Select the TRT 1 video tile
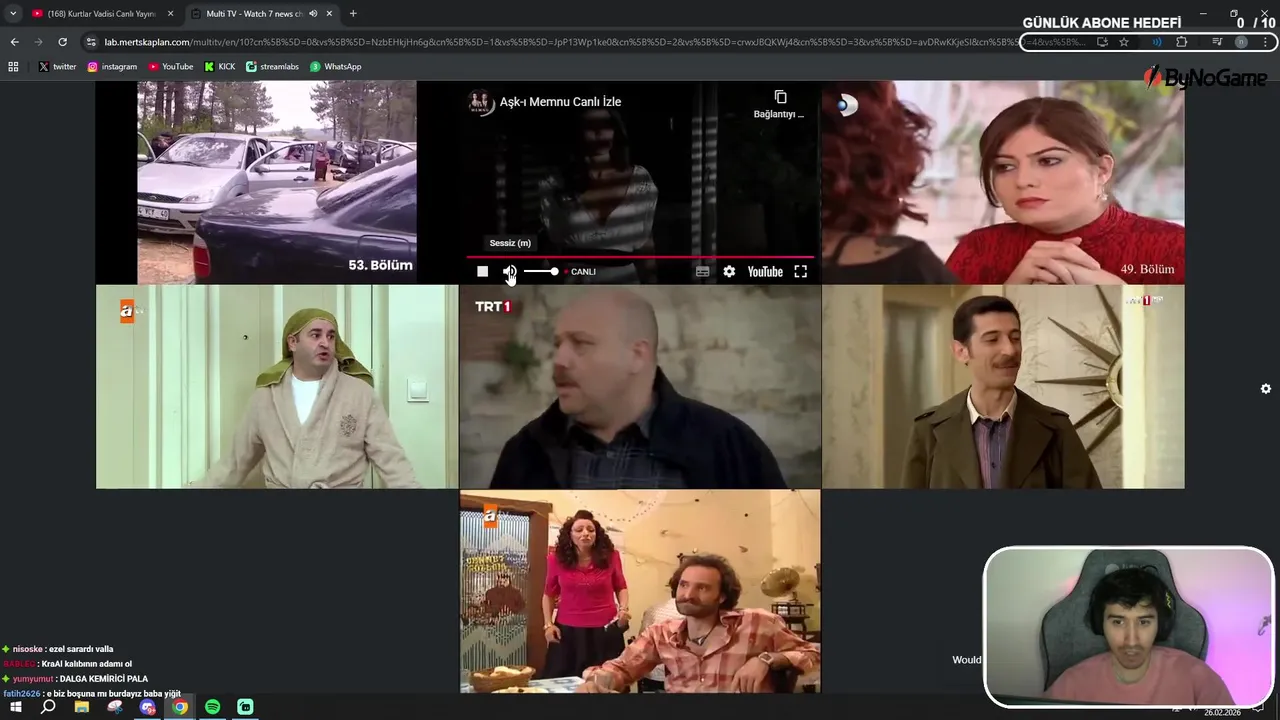This screenshot has width=1280, height=720. pyautogui.click(x=640, y=387)
